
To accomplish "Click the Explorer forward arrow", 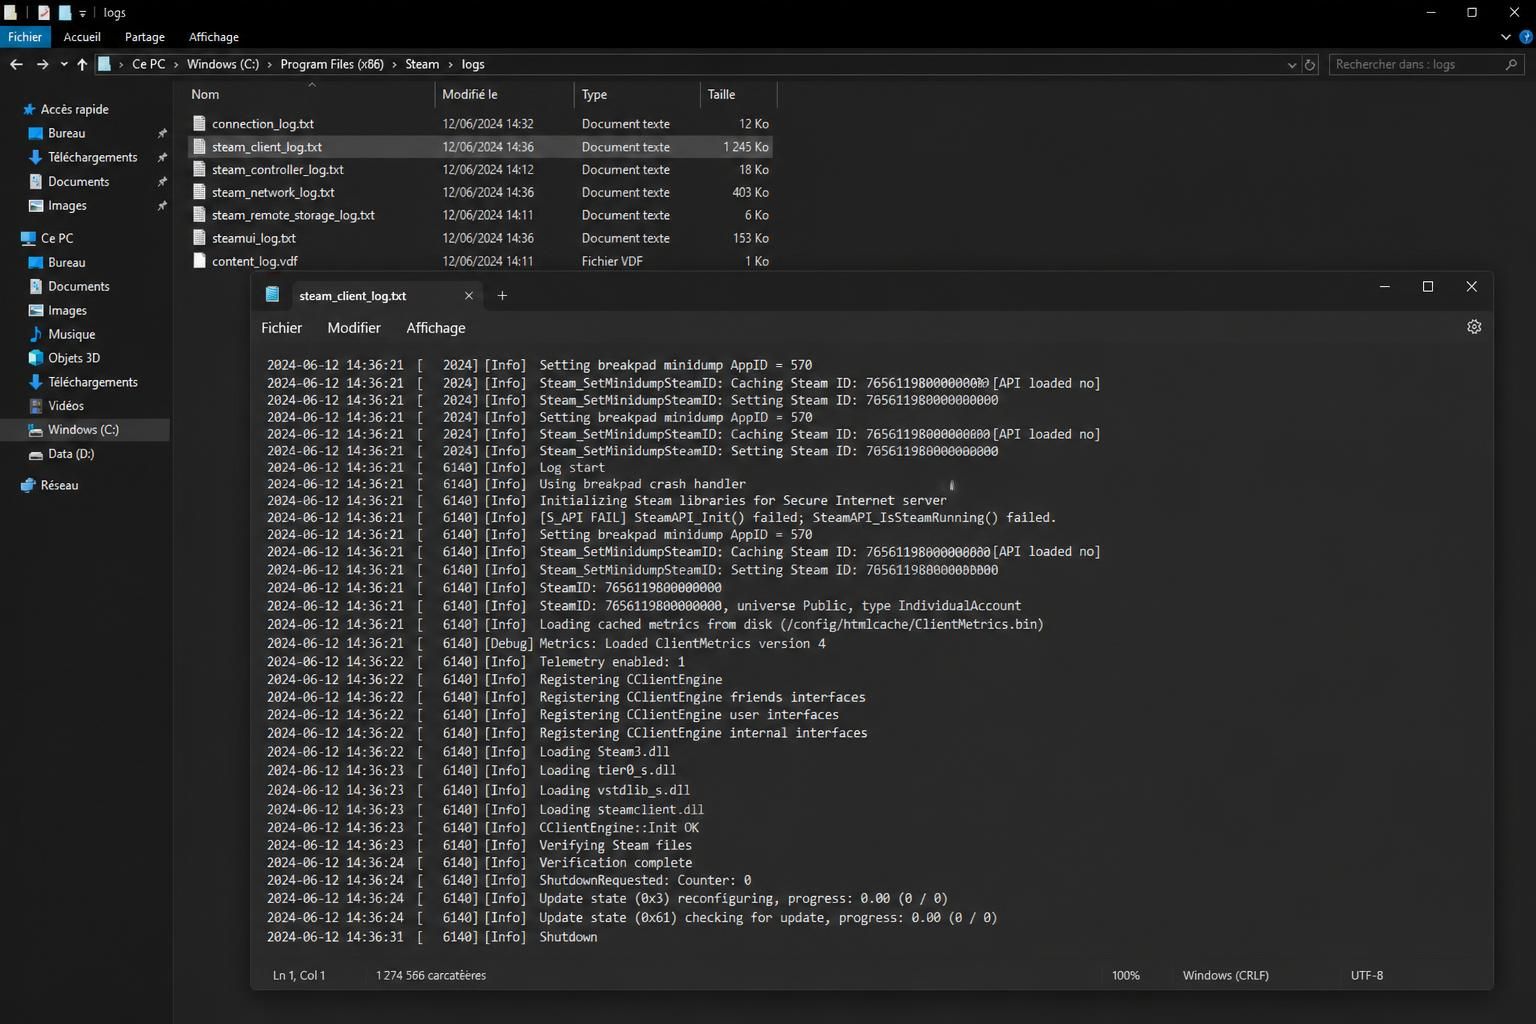I will 42,64.
